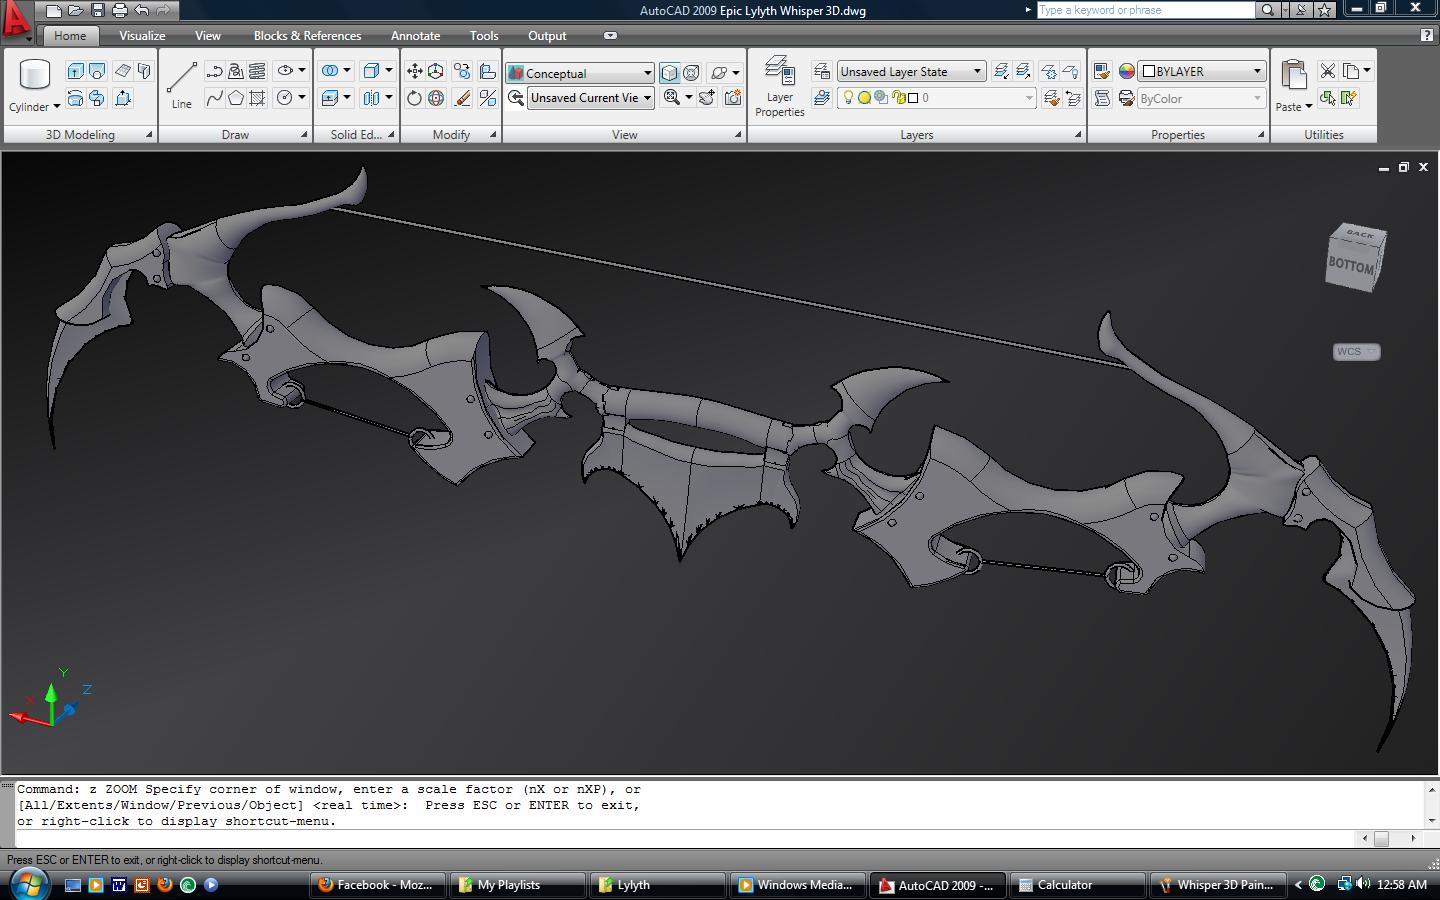Open Windows Media taskbar button

pyautogui.click(x=797, y=885)
